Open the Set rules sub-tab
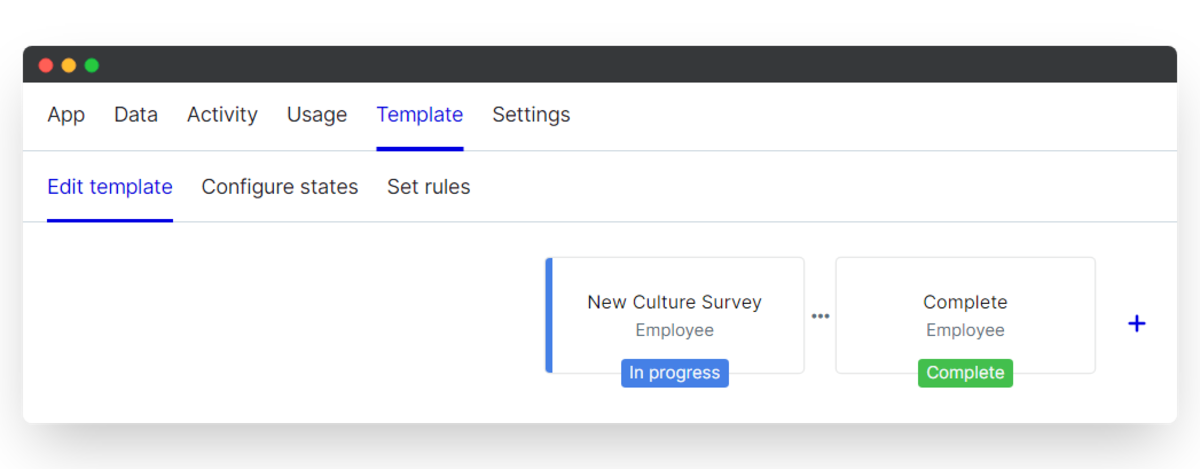The width and height of the screenshot is (1200, 469). point(429,187)
